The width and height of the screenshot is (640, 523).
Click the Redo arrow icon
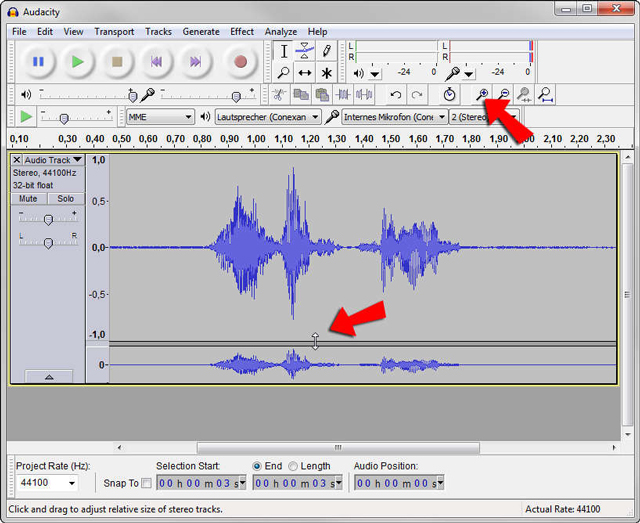pyautogui.click(x=417, y=95)
